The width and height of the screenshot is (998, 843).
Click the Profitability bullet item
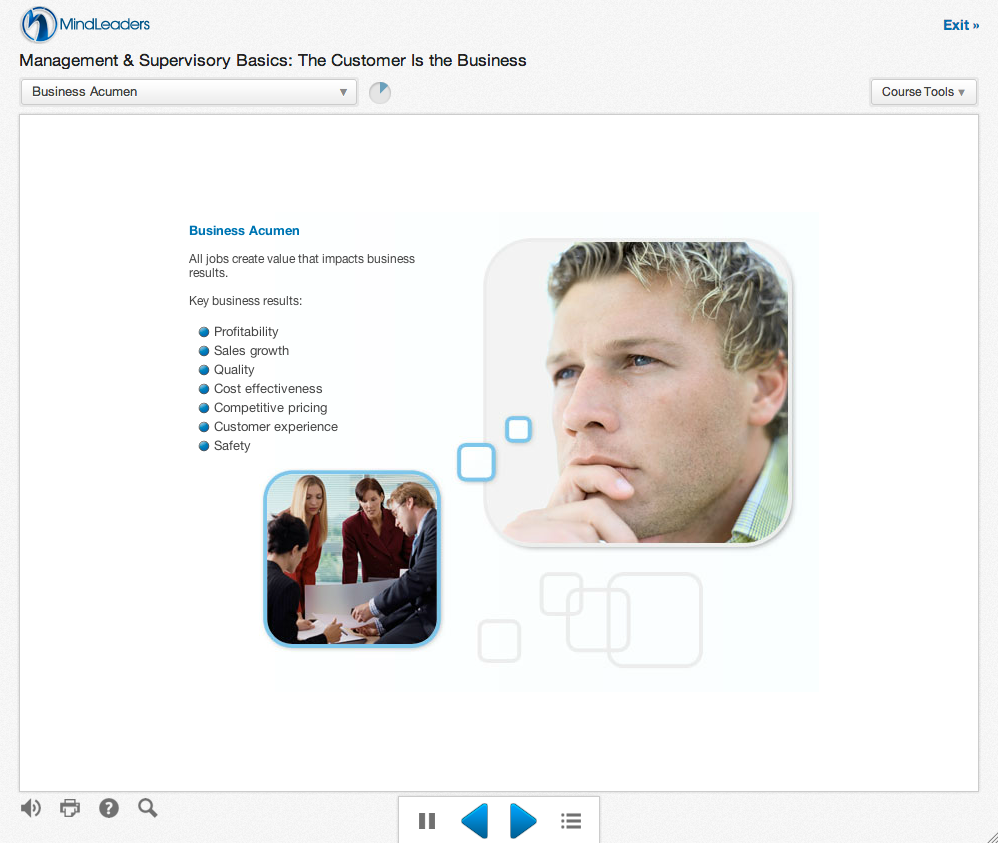(x=246, y=332)
